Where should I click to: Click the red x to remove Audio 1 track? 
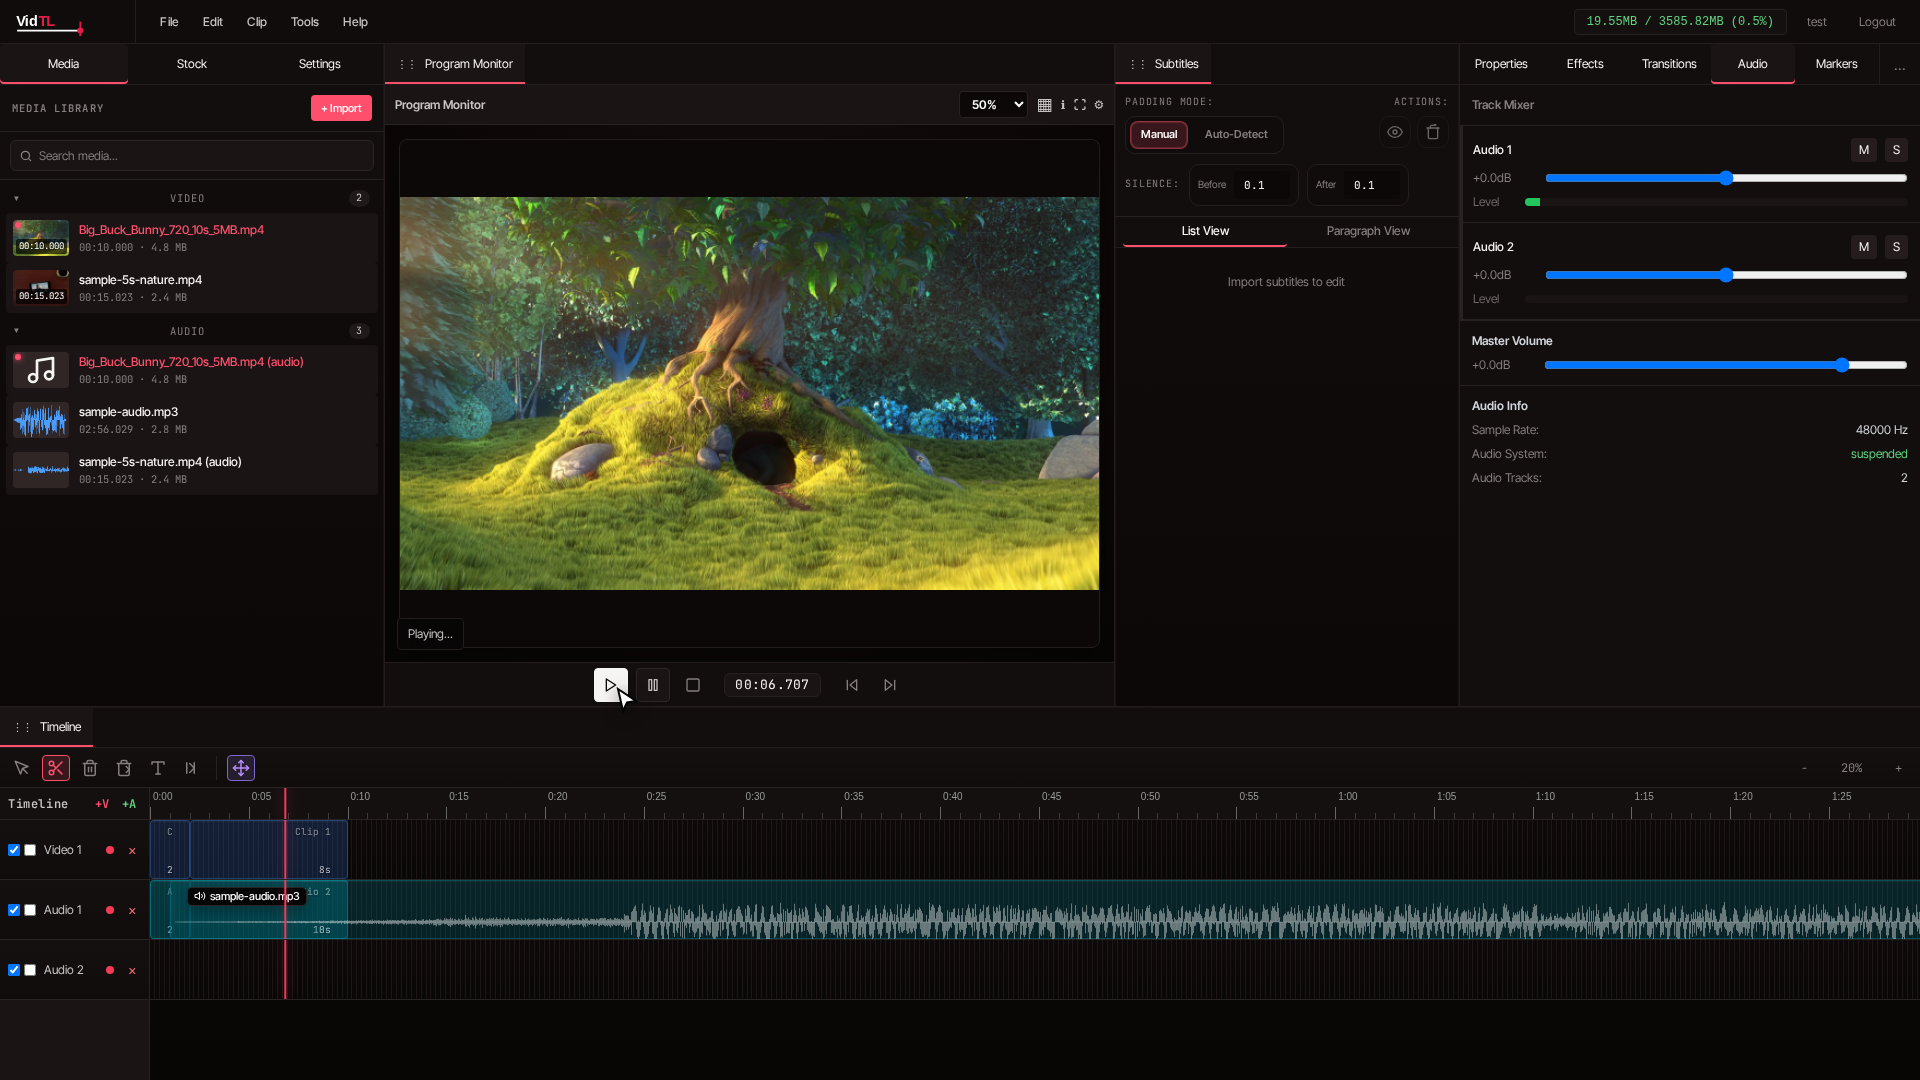click(x=132, y=911)
